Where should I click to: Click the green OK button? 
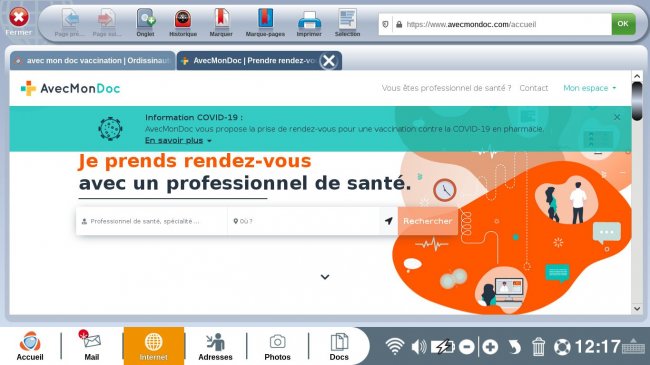point(623,24)
